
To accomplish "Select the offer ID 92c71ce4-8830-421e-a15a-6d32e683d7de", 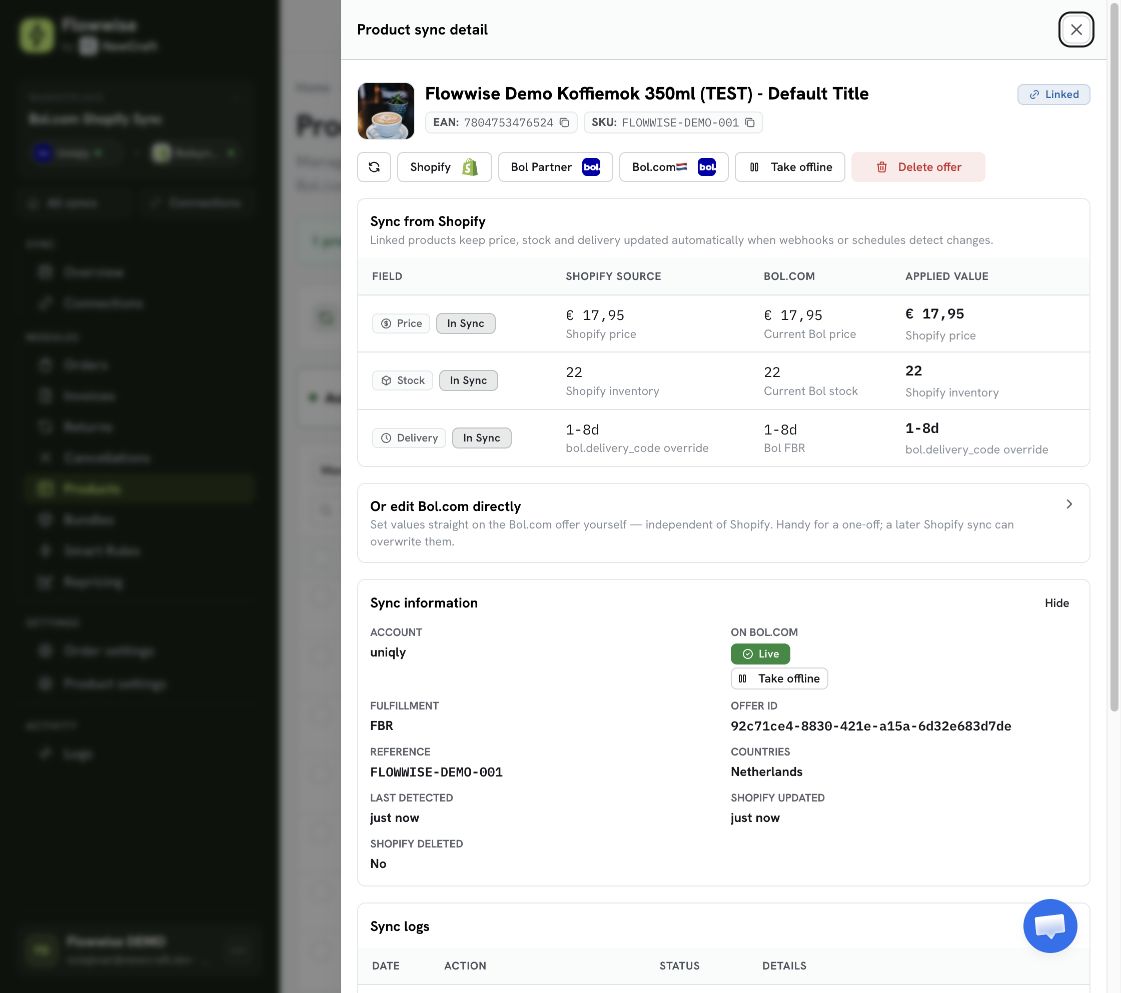I will tap(871, 726).
